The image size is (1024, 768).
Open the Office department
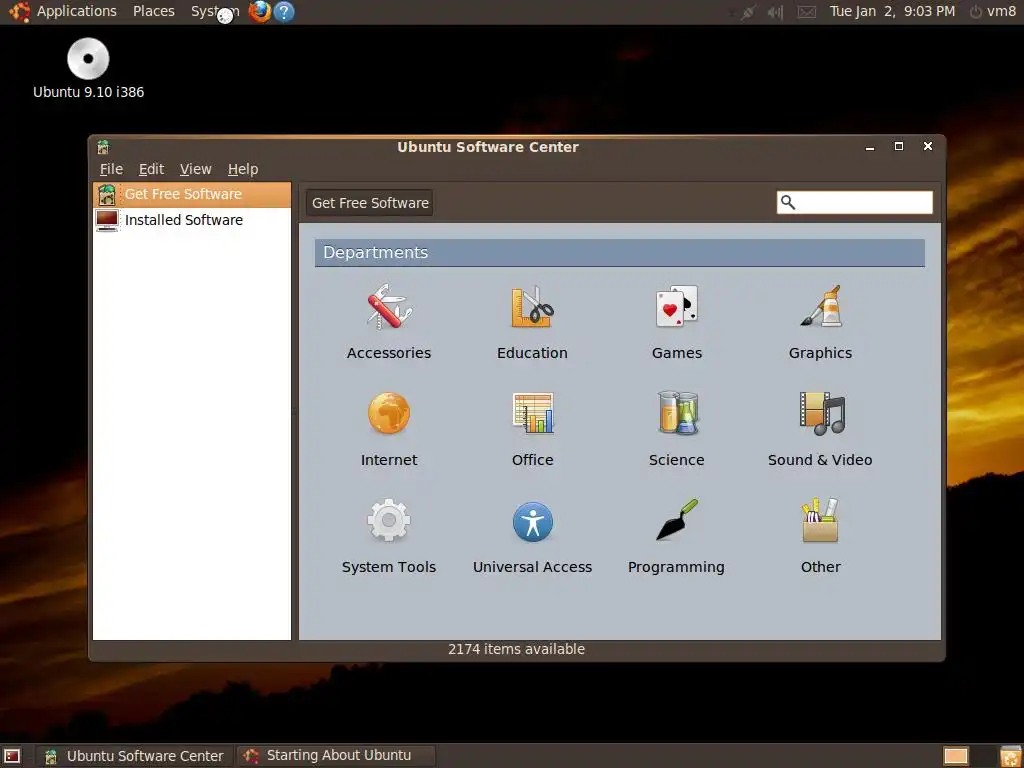(x=532, y=430)
